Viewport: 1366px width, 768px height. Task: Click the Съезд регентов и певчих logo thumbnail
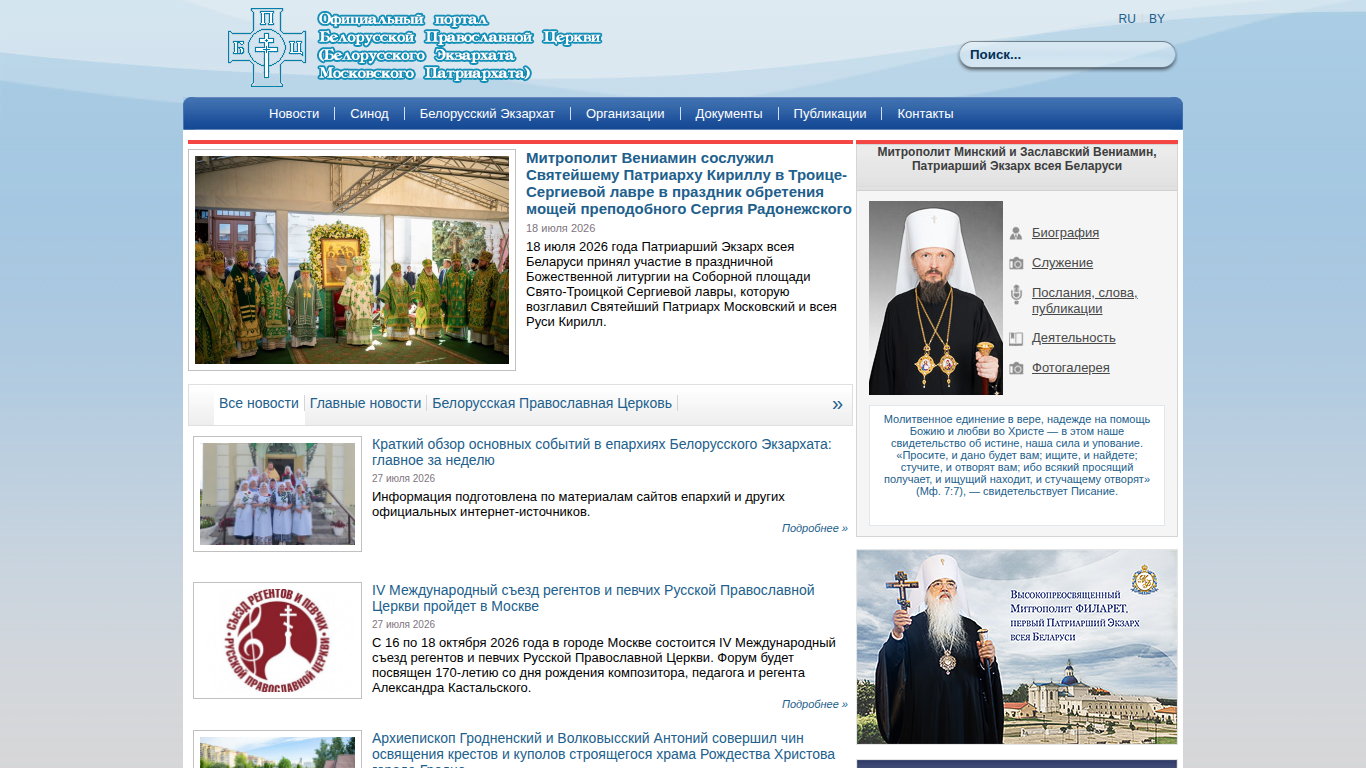[278, 641]
